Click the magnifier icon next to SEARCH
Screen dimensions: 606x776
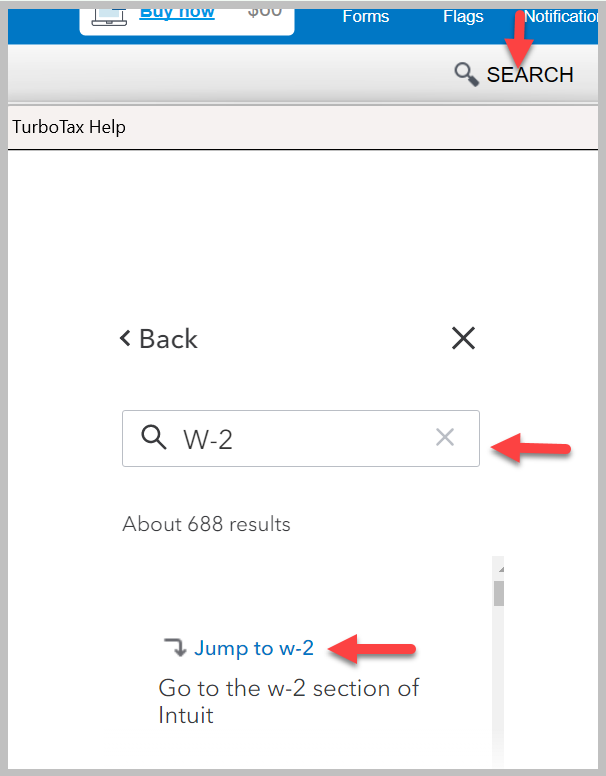pos(466,74)
